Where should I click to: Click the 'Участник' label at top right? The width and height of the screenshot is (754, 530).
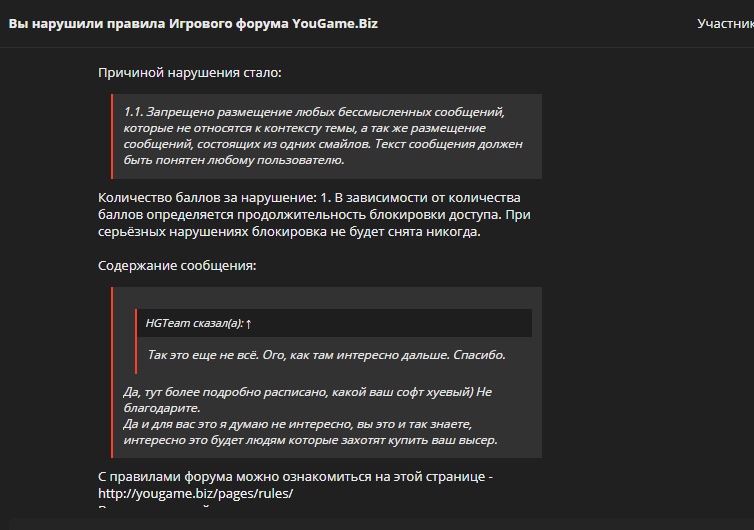[x=725, y=24]
